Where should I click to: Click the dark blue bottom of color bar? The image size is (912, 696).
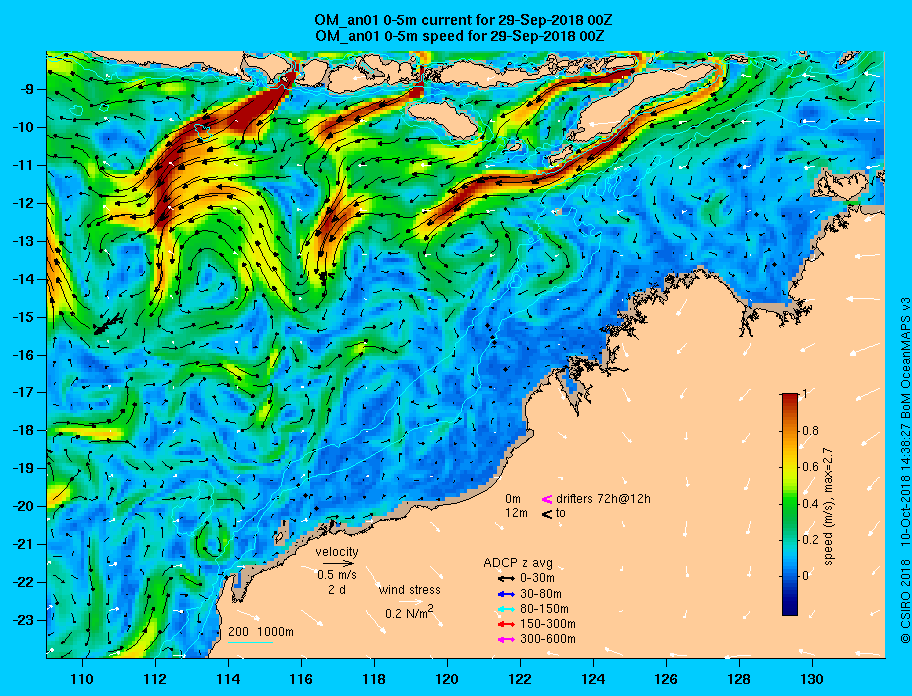click(790, 609)
